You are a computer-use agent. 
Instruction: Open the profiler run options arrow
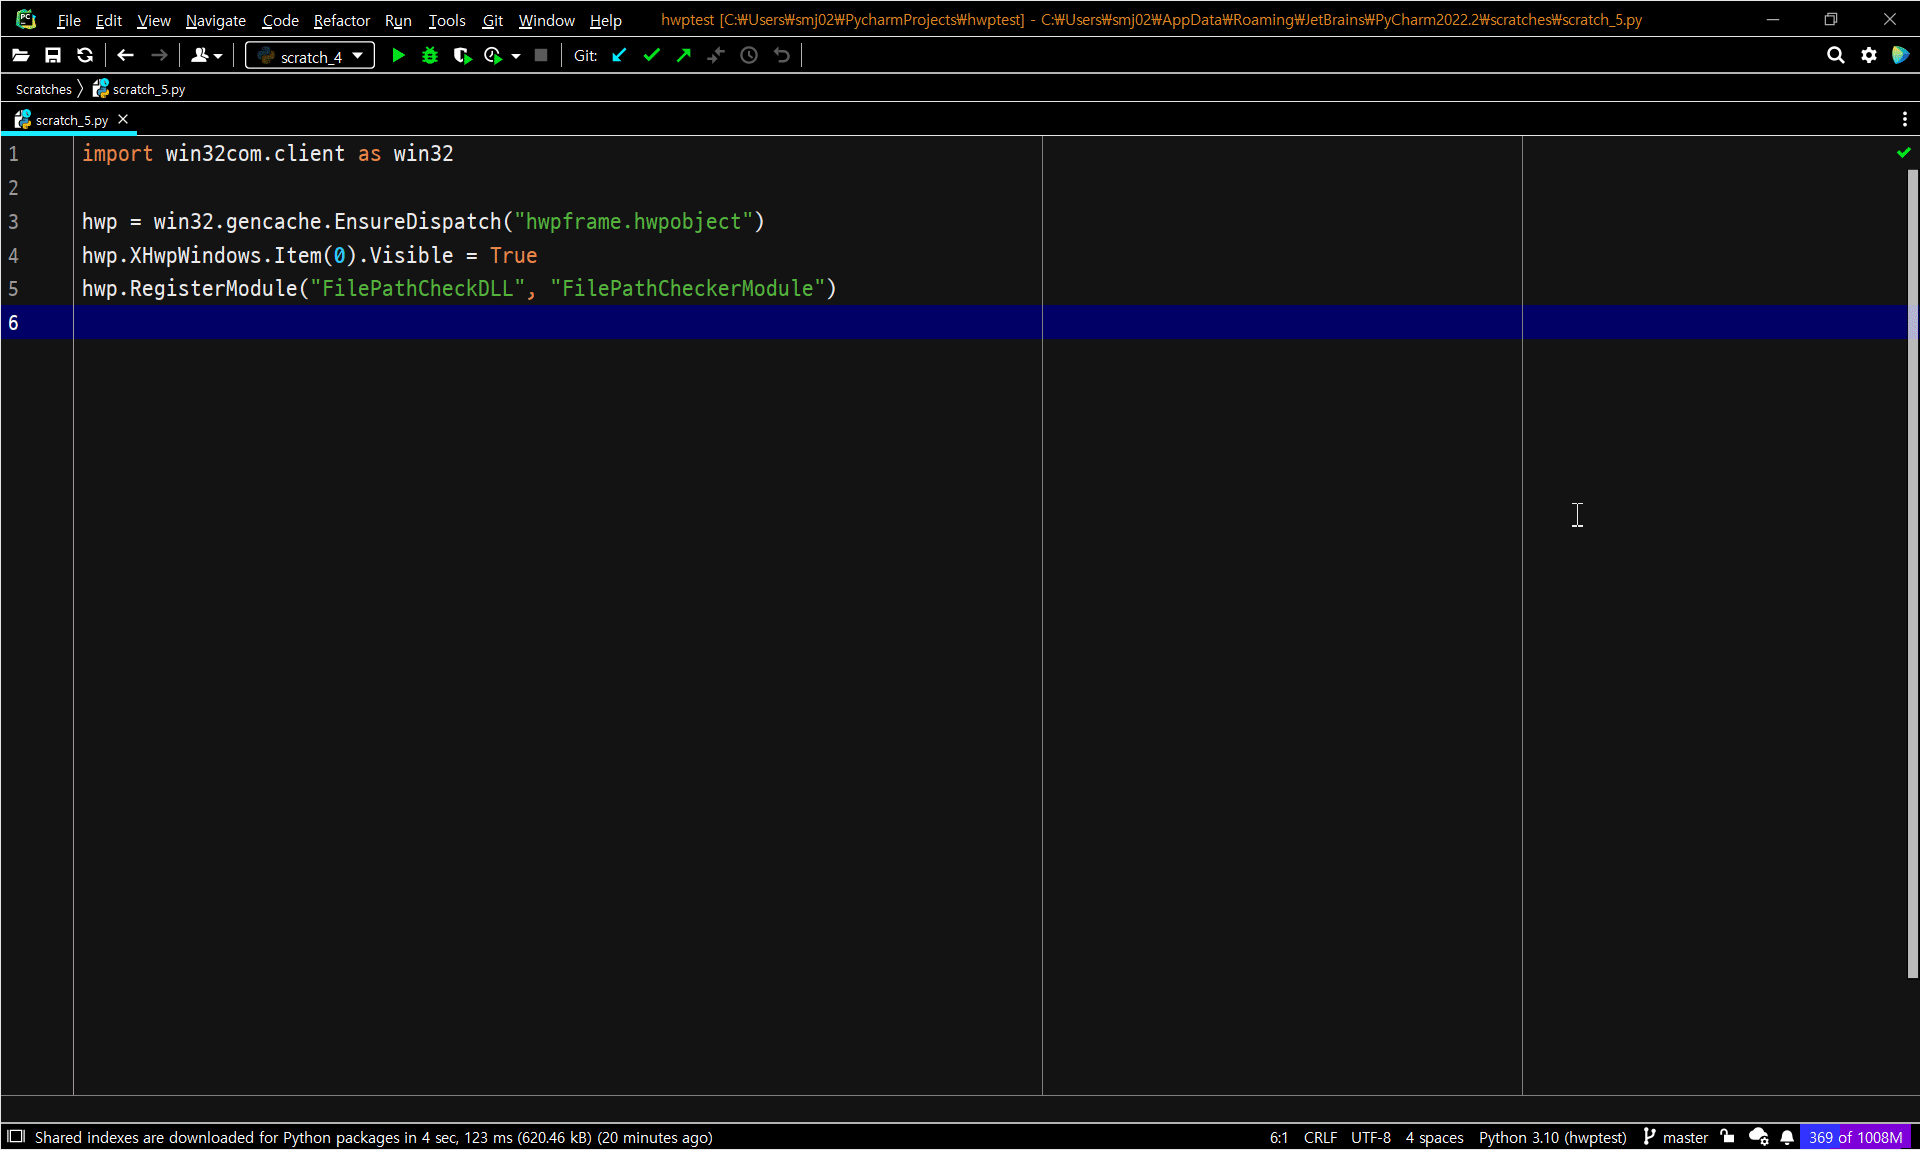(516, 56)
